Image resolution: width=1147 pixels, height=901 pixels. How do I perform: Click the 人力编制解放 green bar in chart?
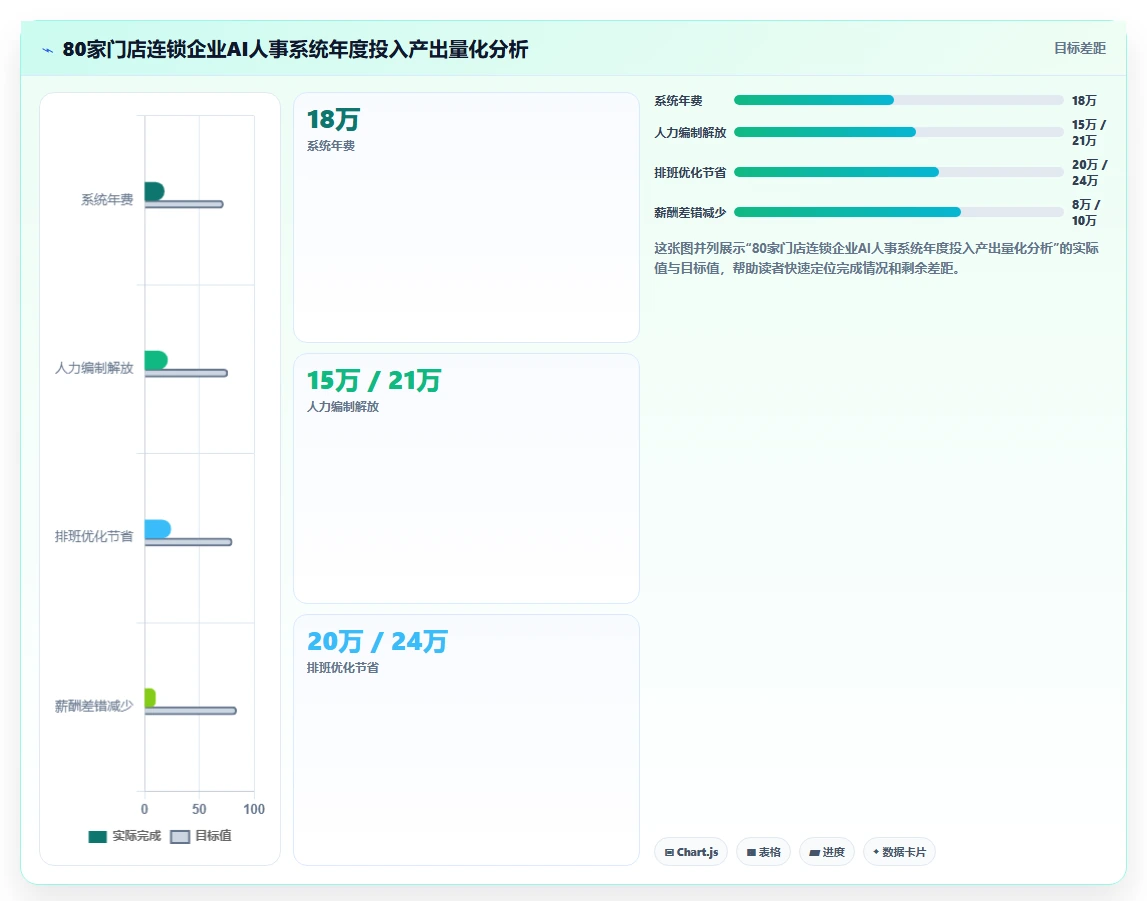point(156,361)
